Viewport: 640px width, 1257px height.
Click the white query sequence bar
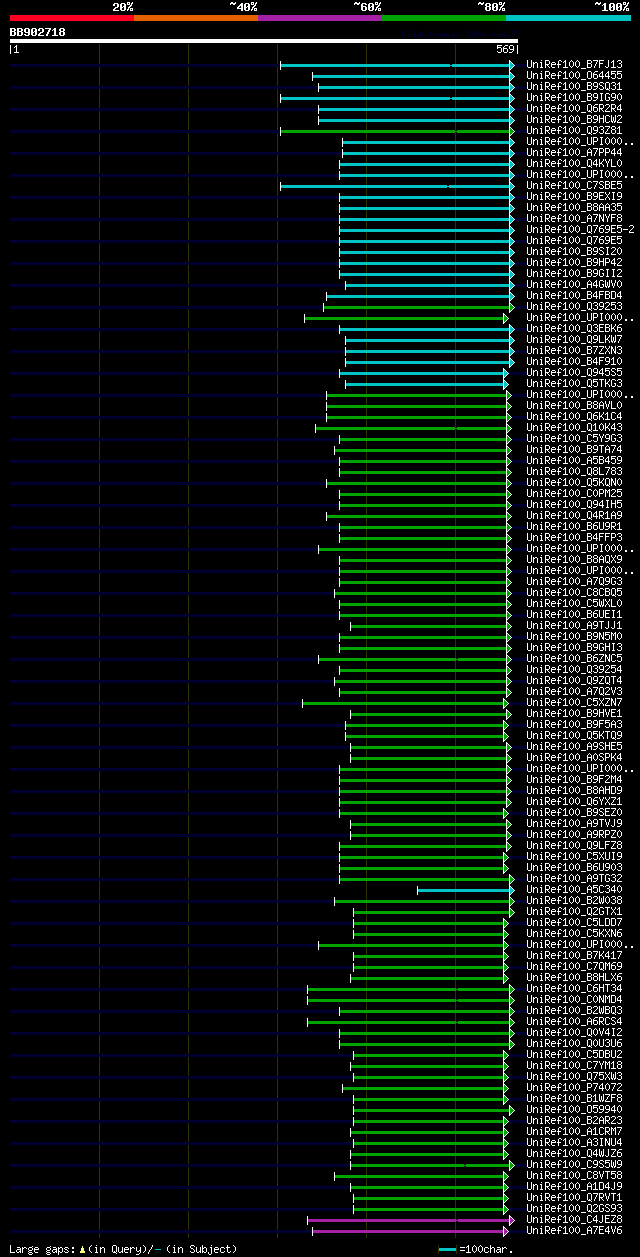tap(264, 41)
